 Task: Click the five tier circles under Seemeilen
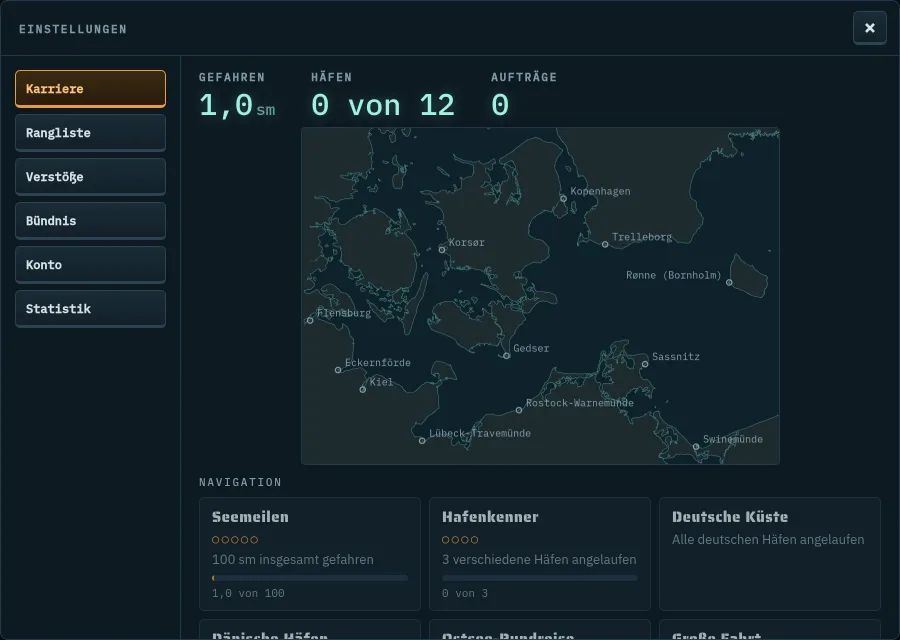(235, 540)
